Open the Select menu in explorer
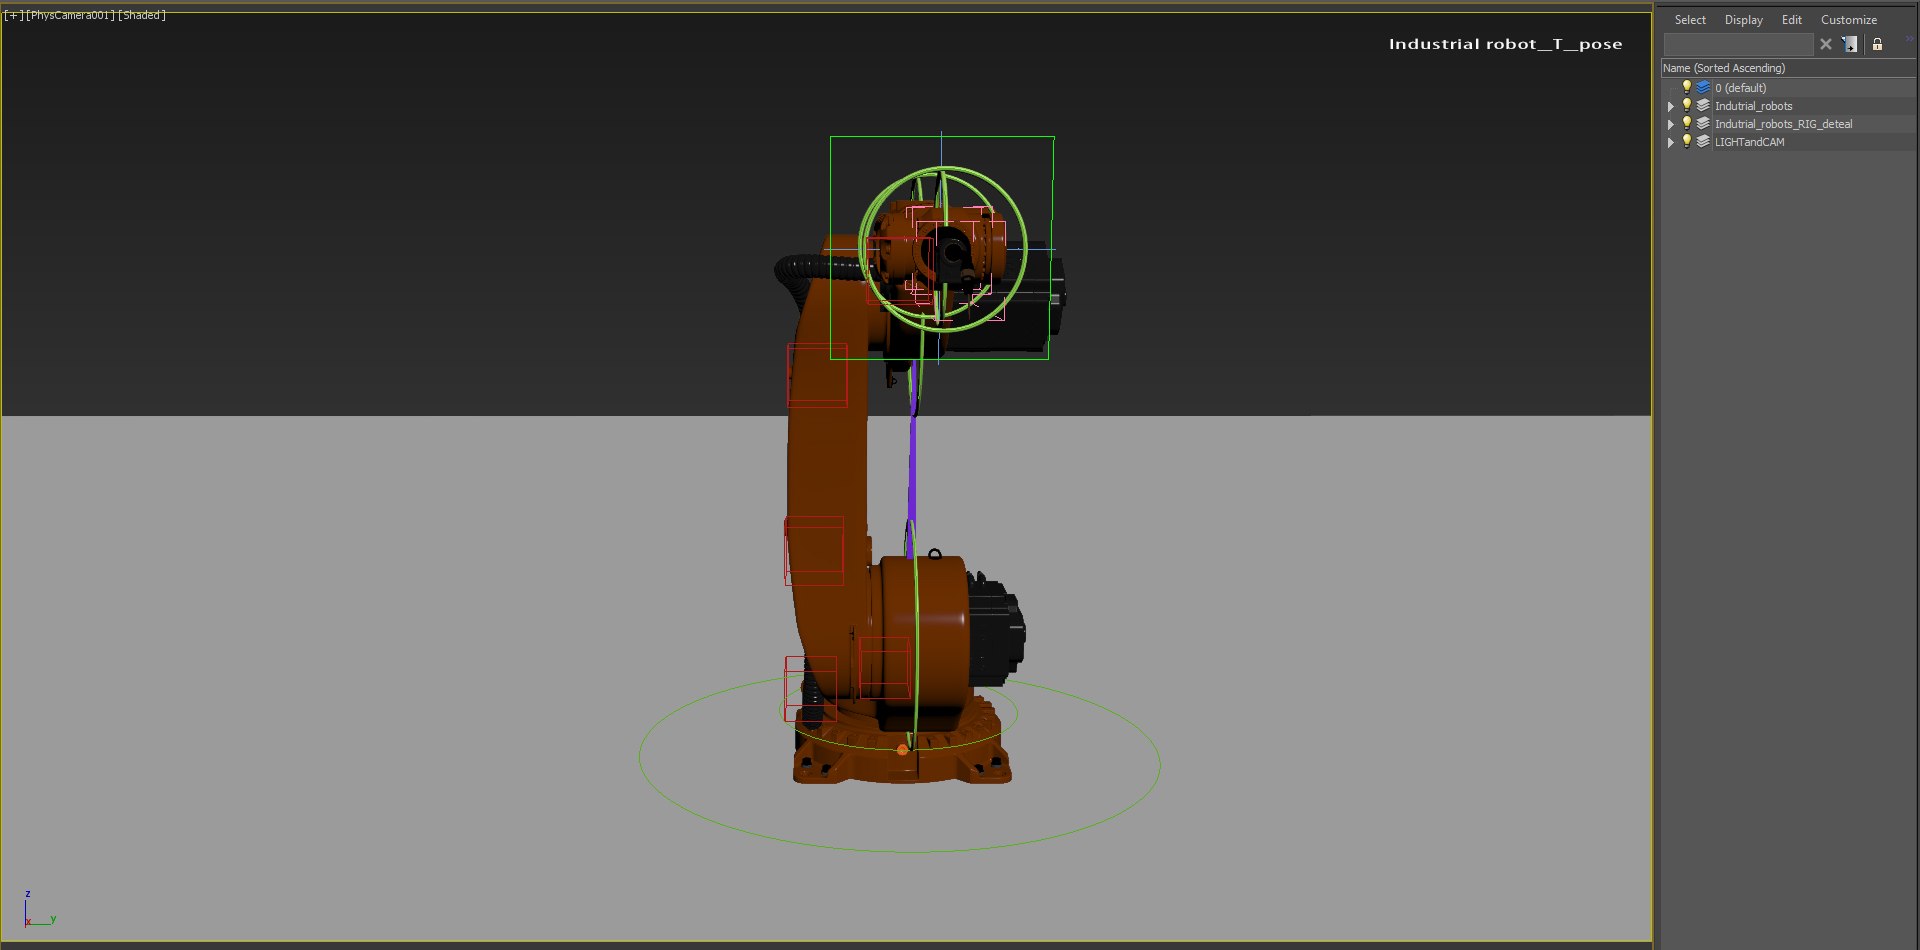 [1690, 20]
